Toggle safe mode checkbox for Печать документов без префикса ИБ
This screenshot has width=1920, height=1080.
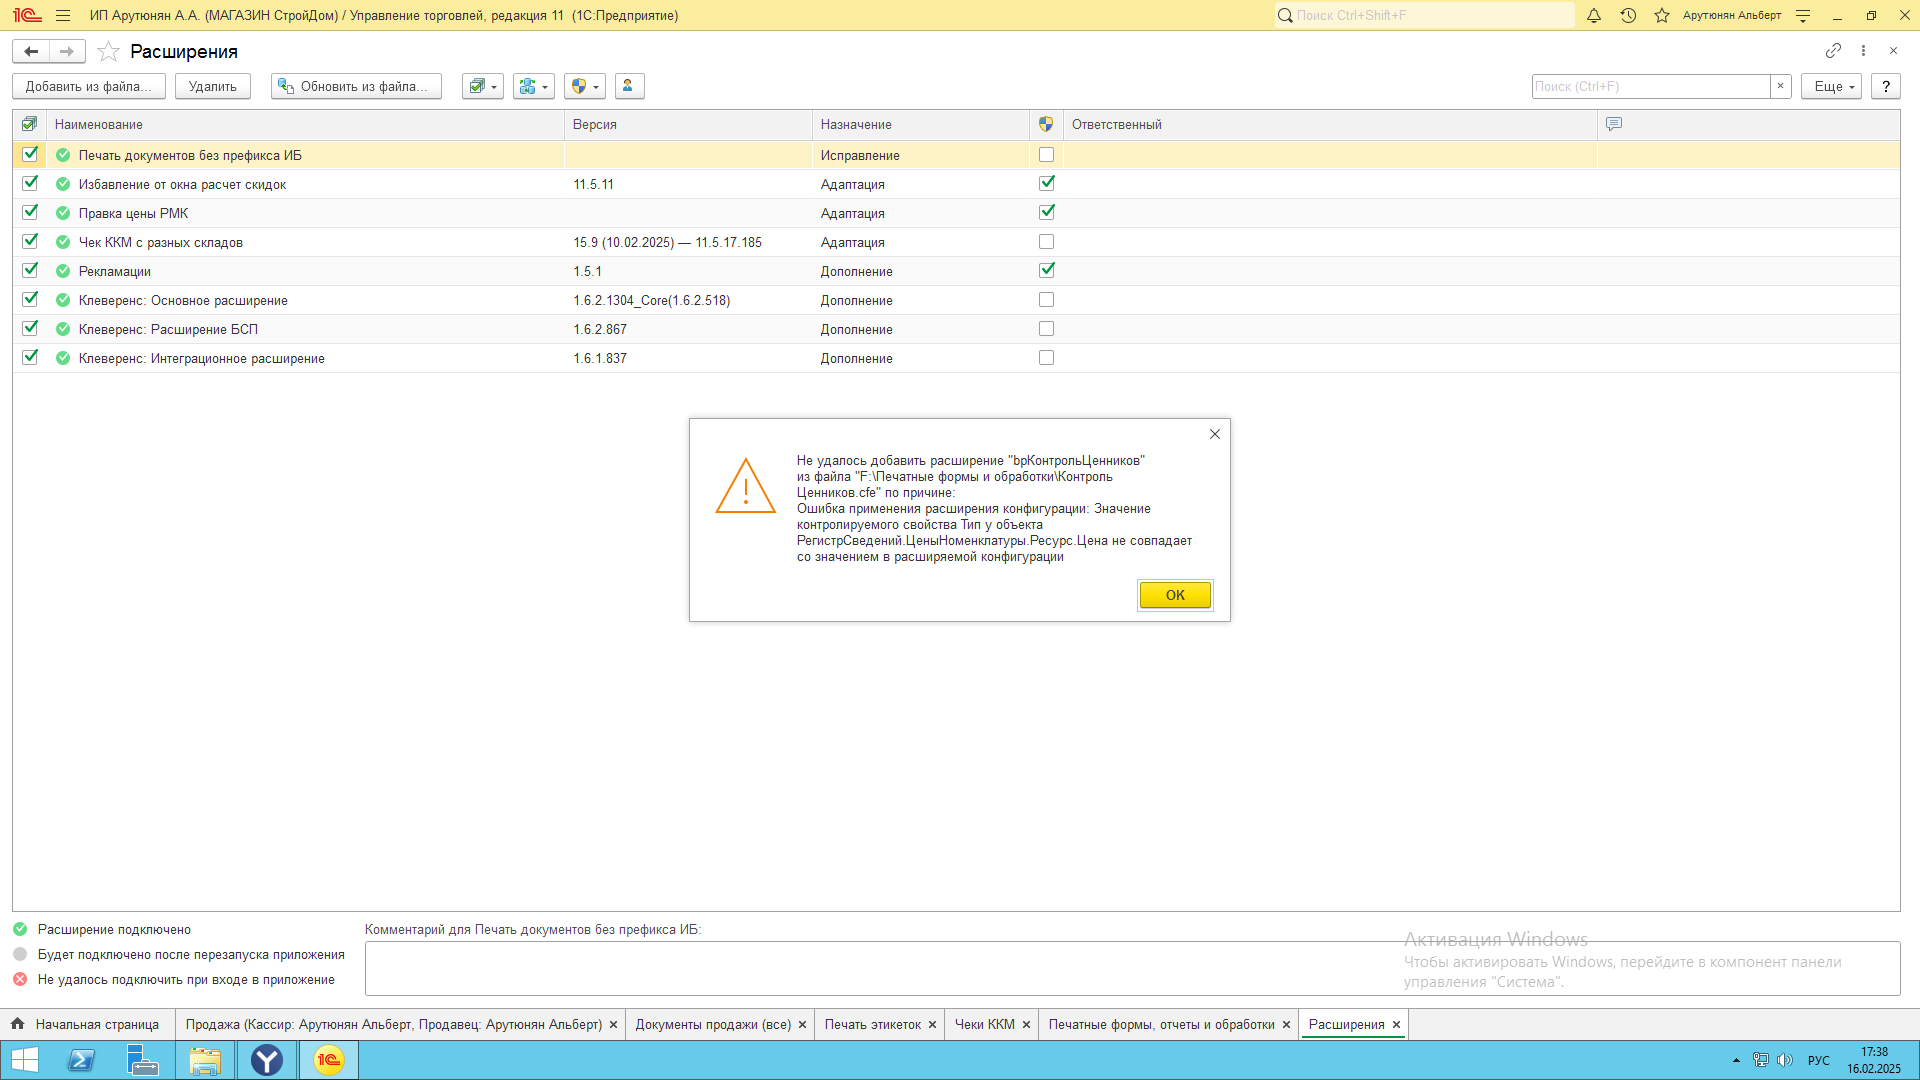(x=1046, y=155)
